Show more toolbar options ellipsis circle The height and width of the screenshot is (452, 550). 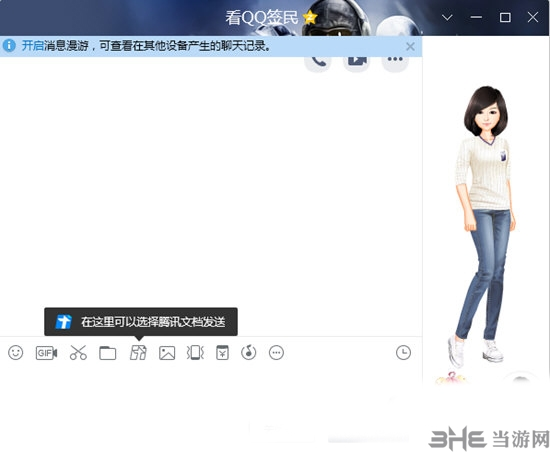(x=276, y=353)
